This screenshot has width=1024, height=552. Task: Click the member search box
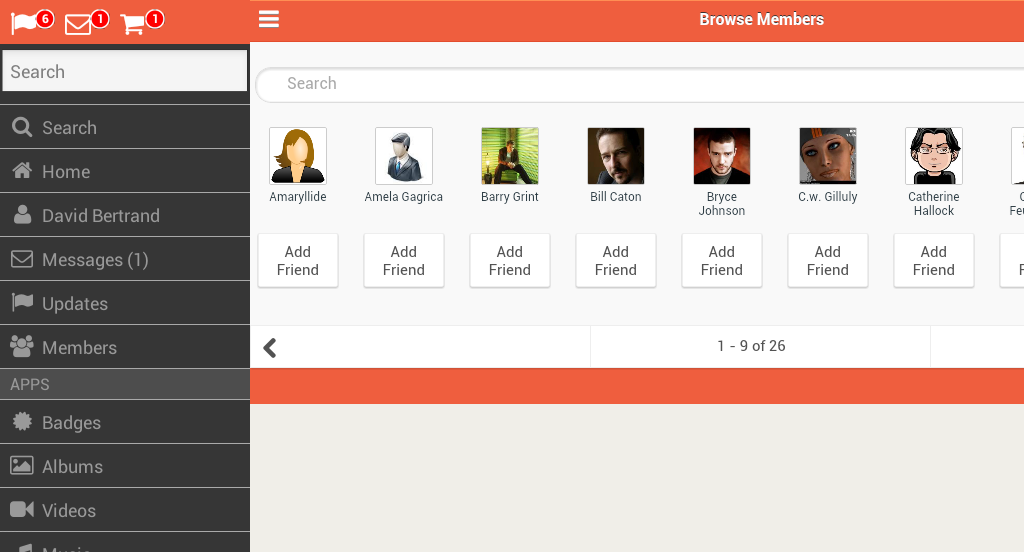coord(640,84)
